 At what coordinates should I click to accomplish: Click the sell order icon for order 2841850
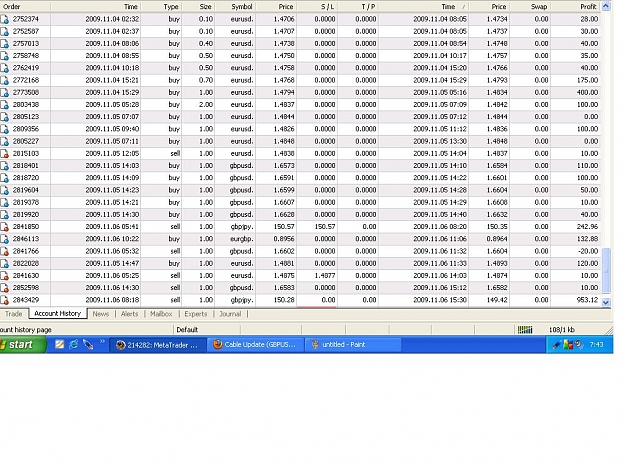click(5, 227)
